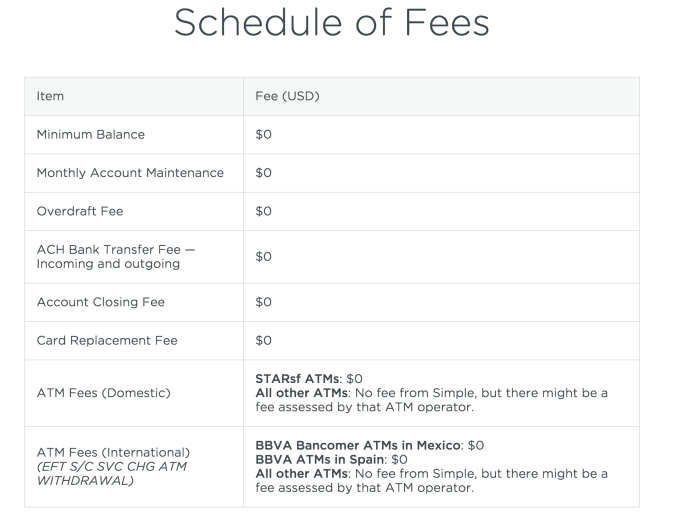This screenshot has height=524, width=680.
Task: Click the $0 fee for Minimum Balance
Action: pos(264,135)
